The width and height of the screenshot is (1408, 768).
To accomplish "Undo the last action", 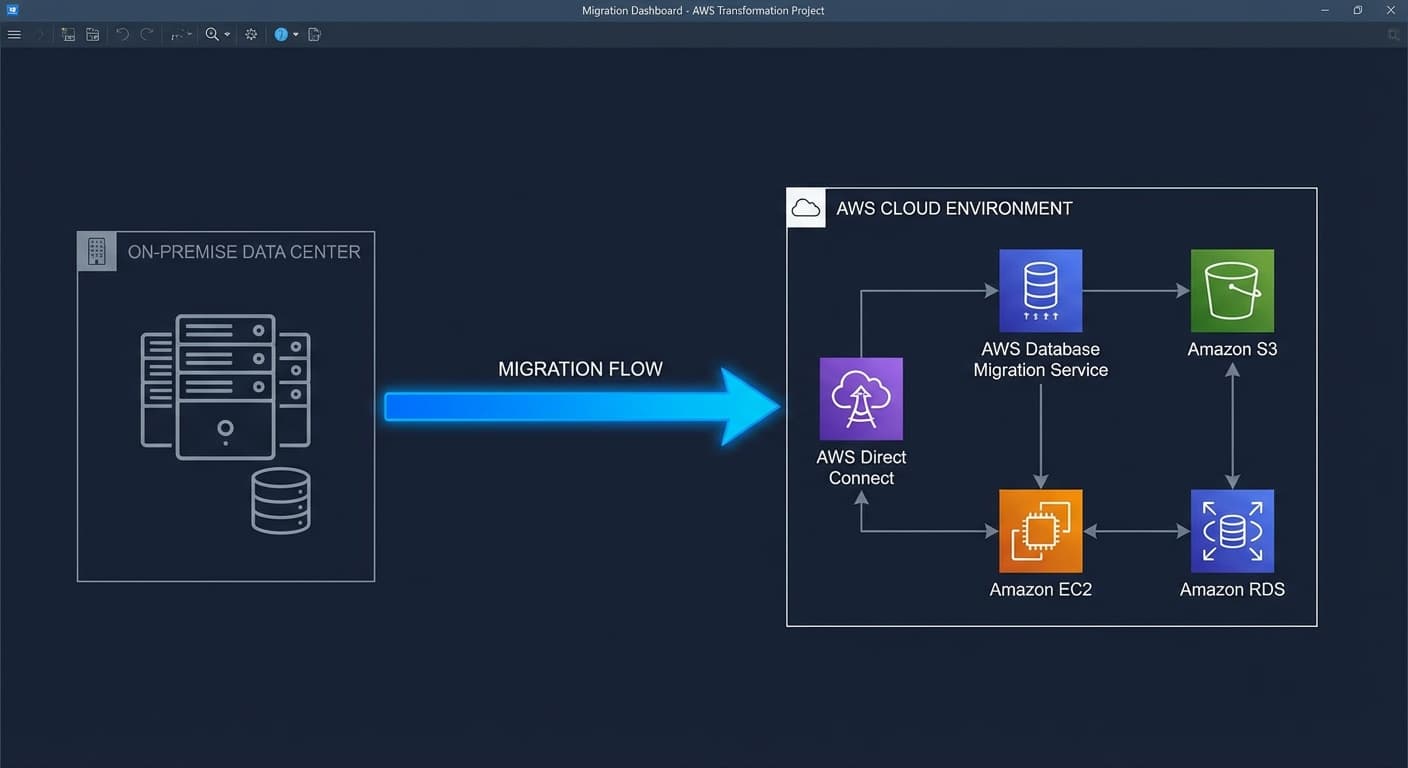I will click(x=122, y=34).
